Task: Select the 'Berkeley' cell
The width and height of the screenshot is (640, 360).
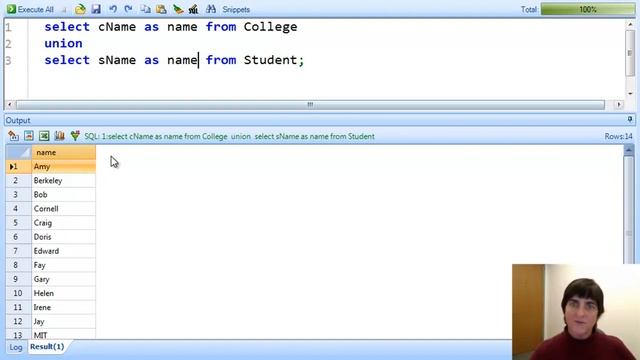Action: click(64, 180)
